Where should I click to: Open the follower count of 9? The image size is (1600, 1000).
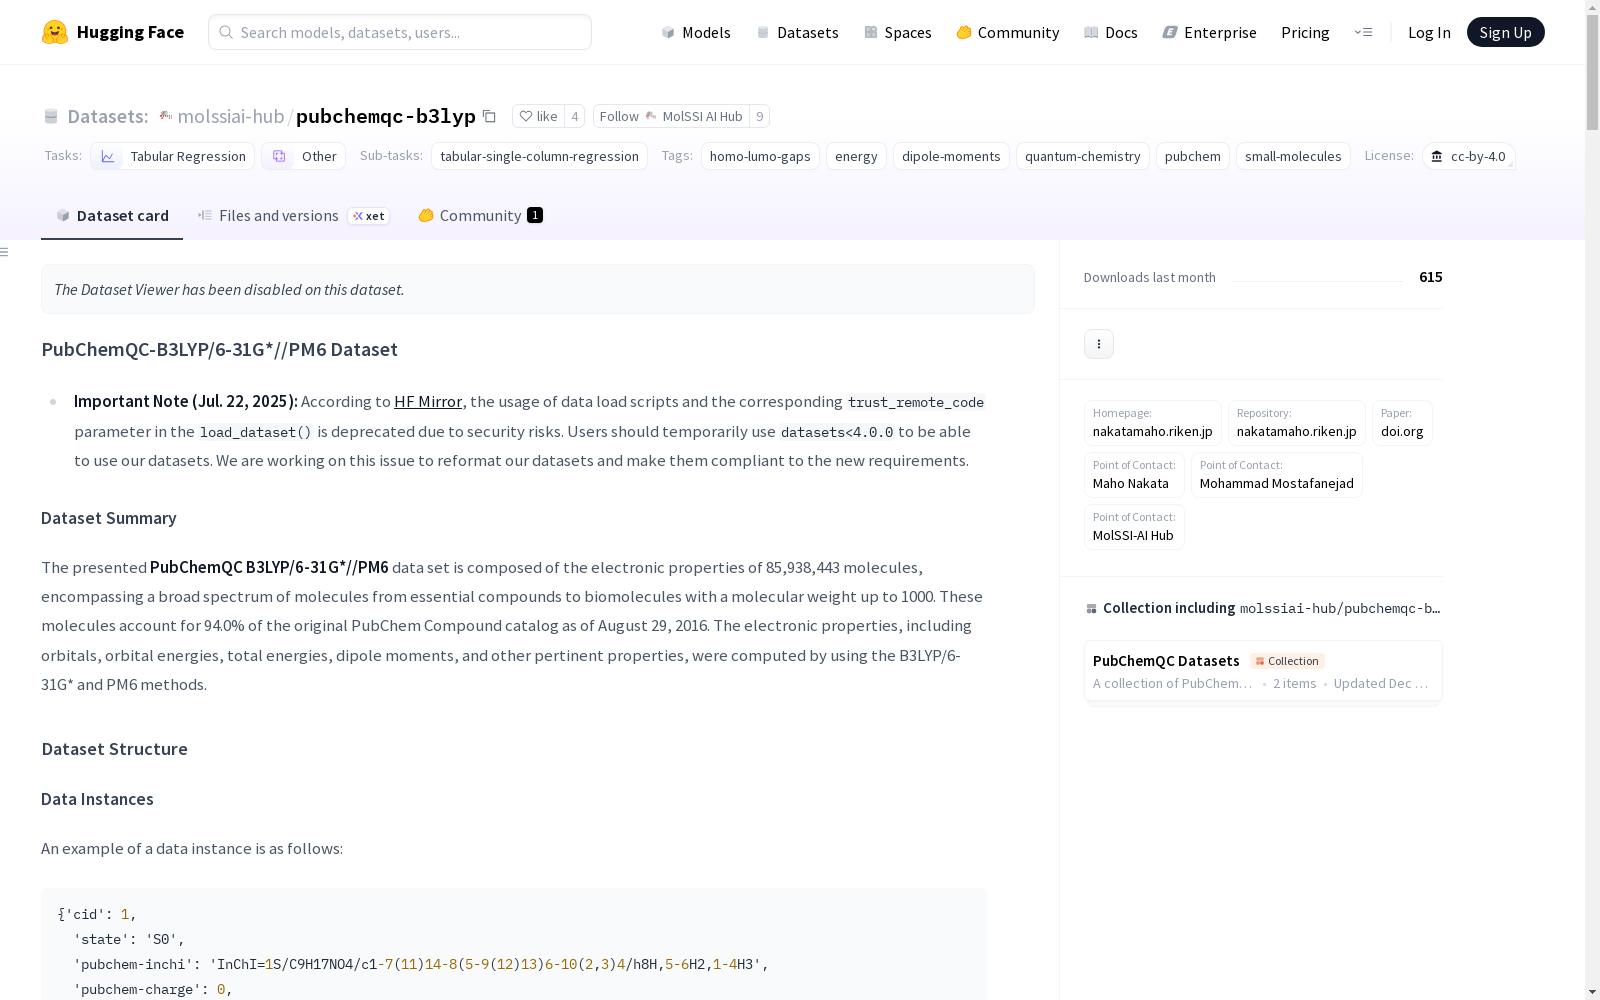[760, 116]
